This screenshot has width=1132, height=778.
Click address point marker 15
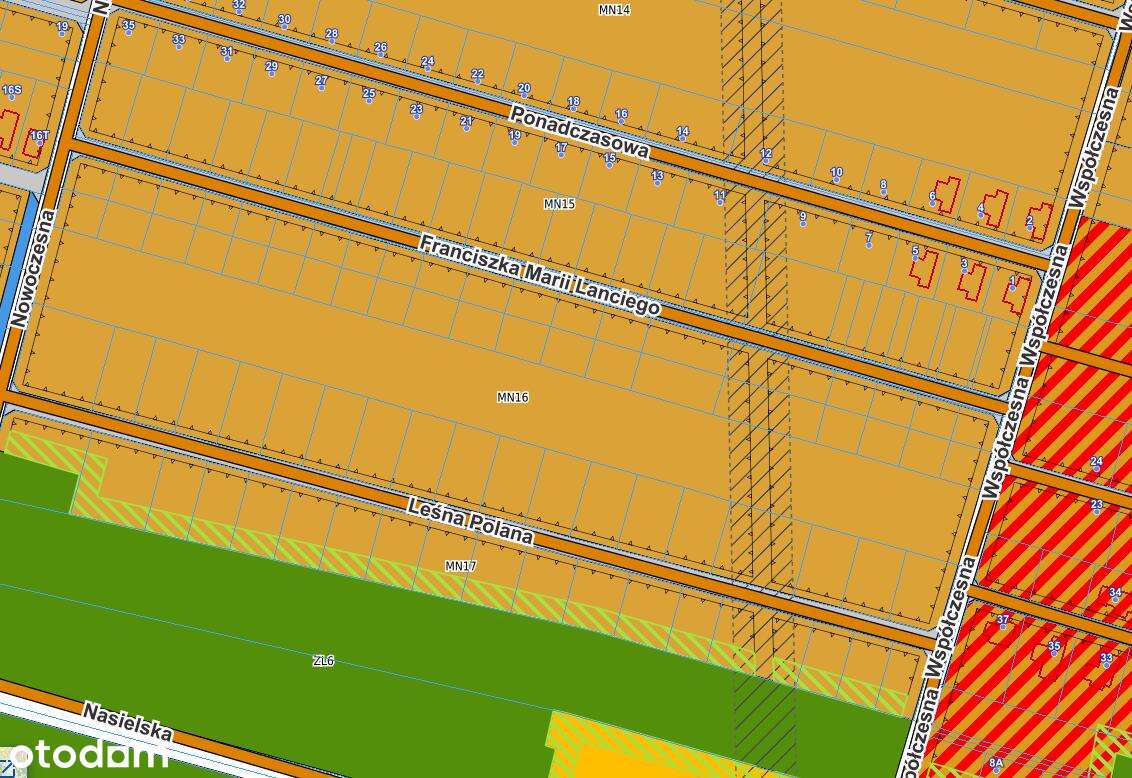tap(609, 159)
